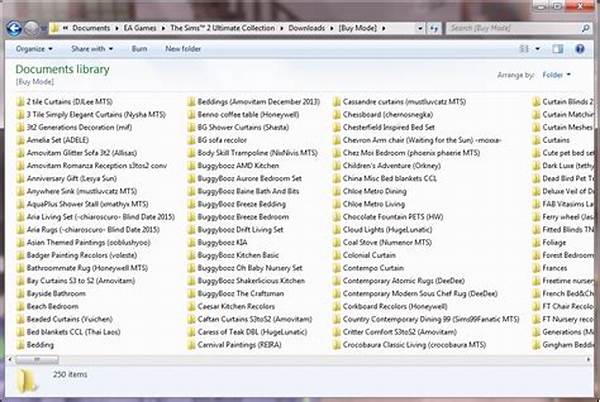Select BG Shower Curtains (Shasta) name

point(243,127)
